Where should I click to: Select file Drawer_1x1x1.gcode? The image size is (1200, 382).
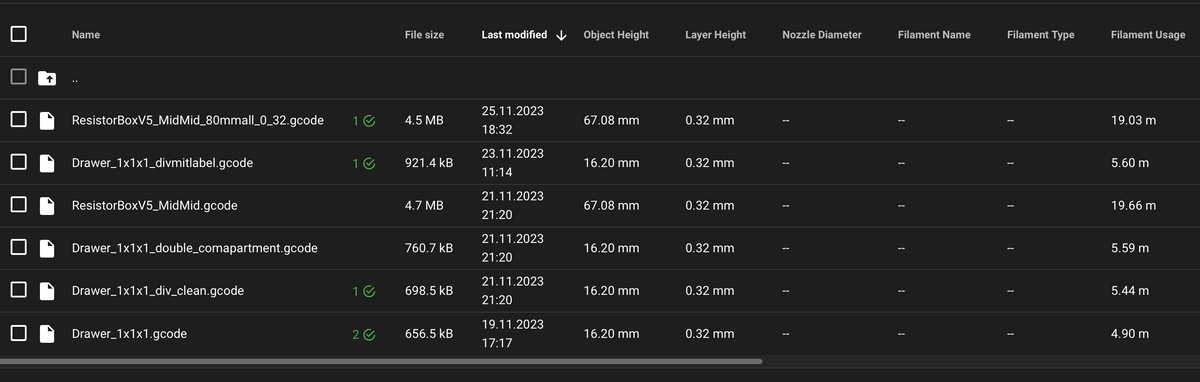(x=129, y=333)
